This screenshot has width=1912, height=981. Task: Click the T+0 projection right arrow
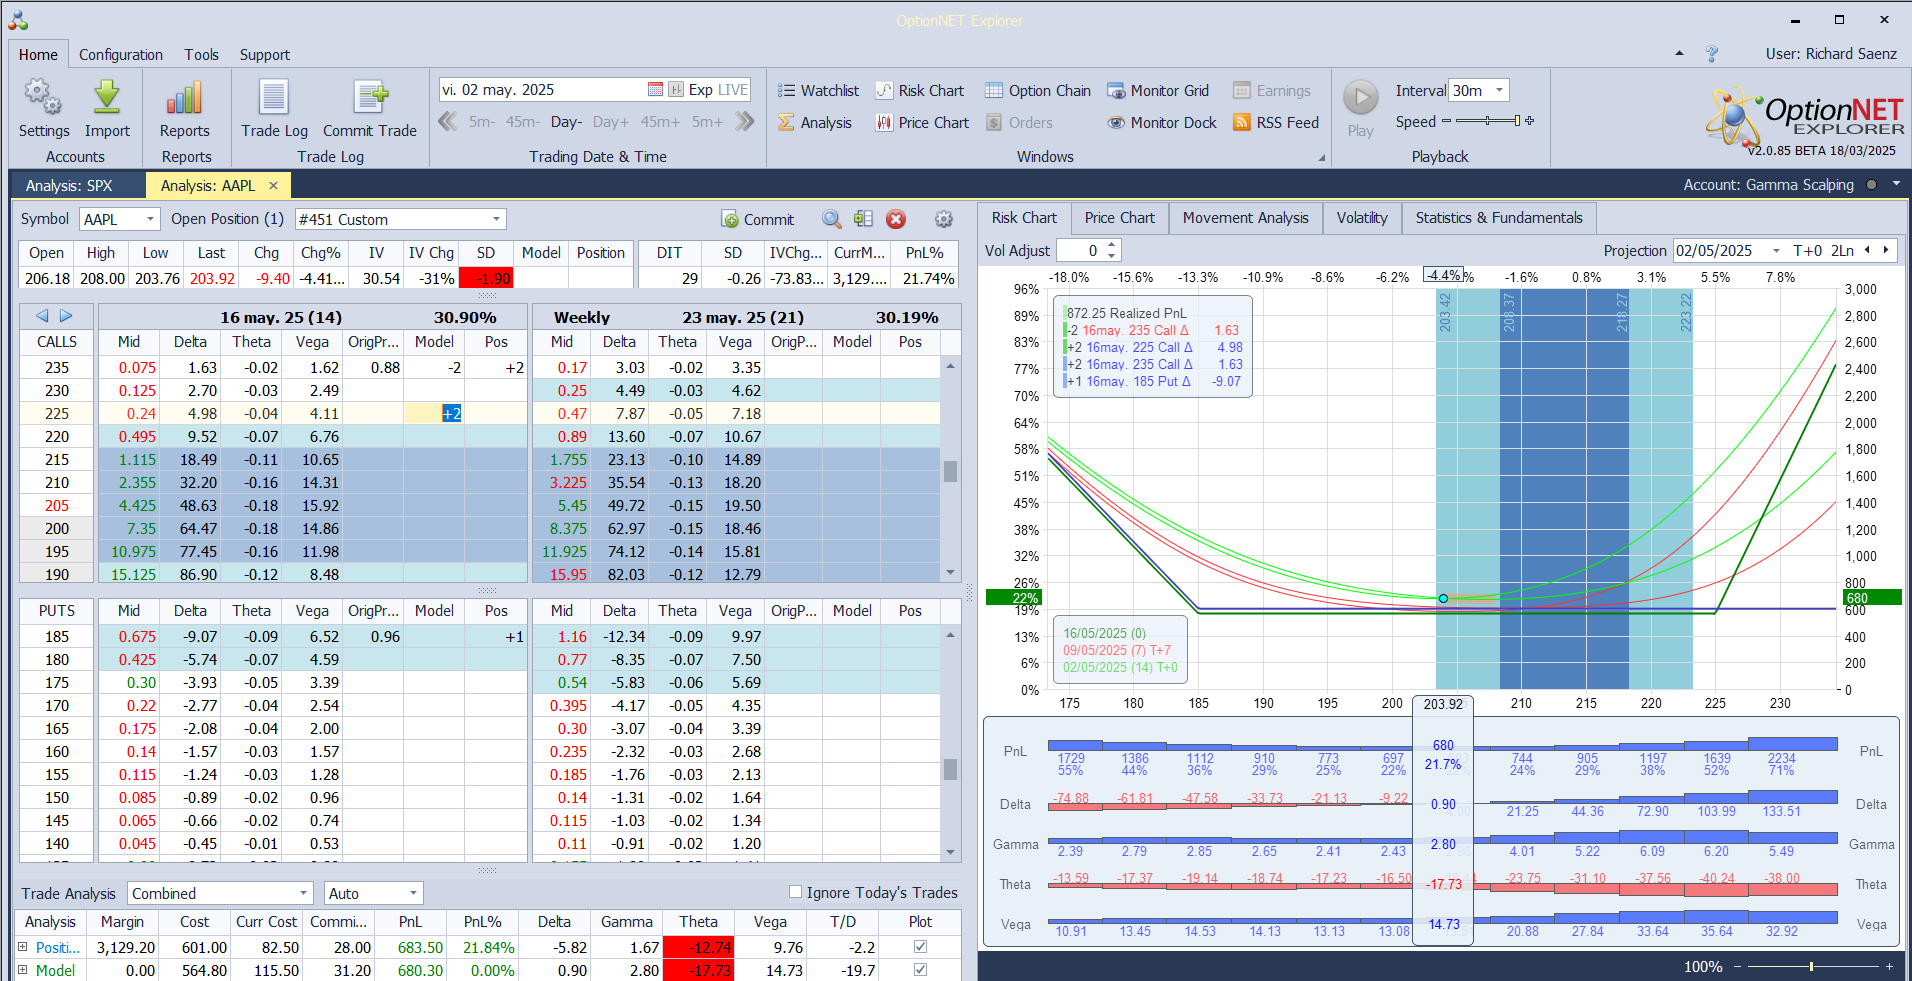pyautogui.click(x=1886, y=251)
